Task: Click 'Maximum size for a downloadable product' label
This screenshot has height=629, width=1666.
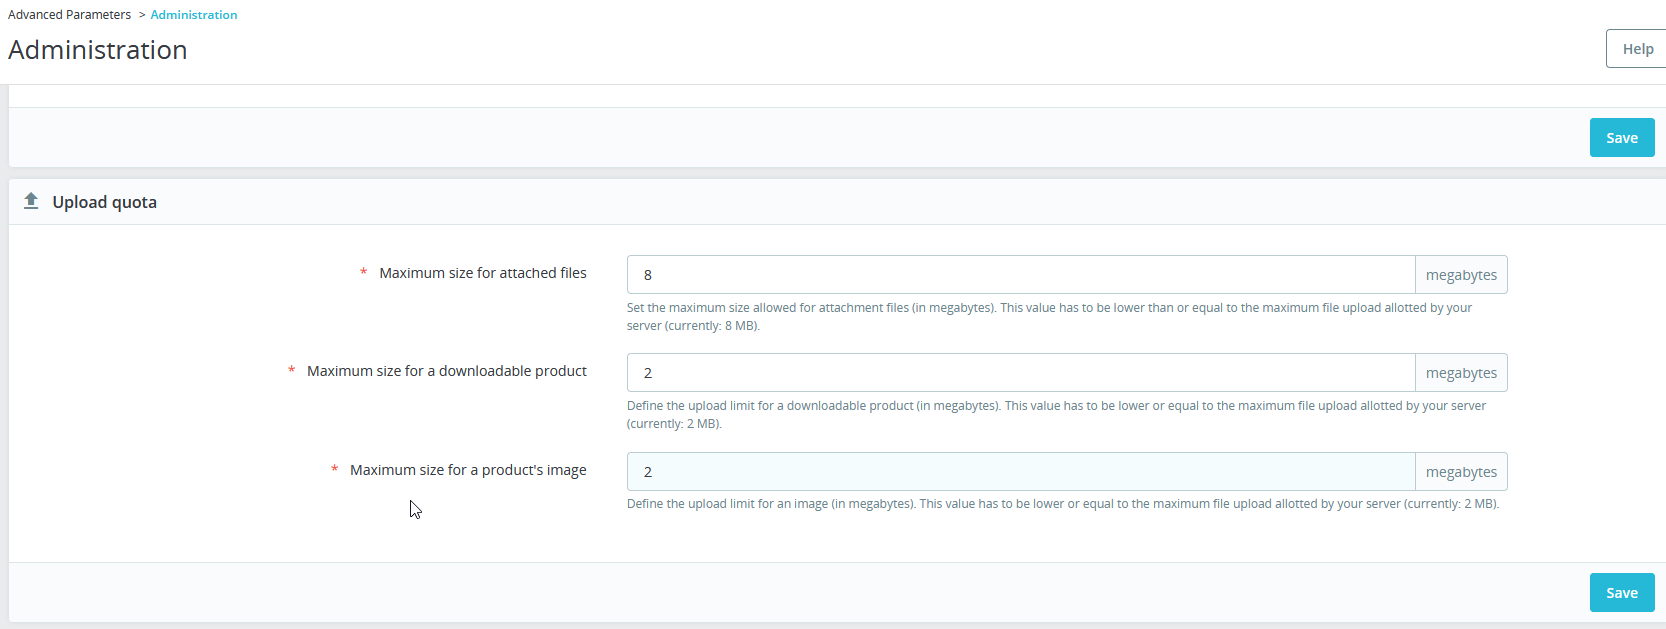Action: pos(446,371)
